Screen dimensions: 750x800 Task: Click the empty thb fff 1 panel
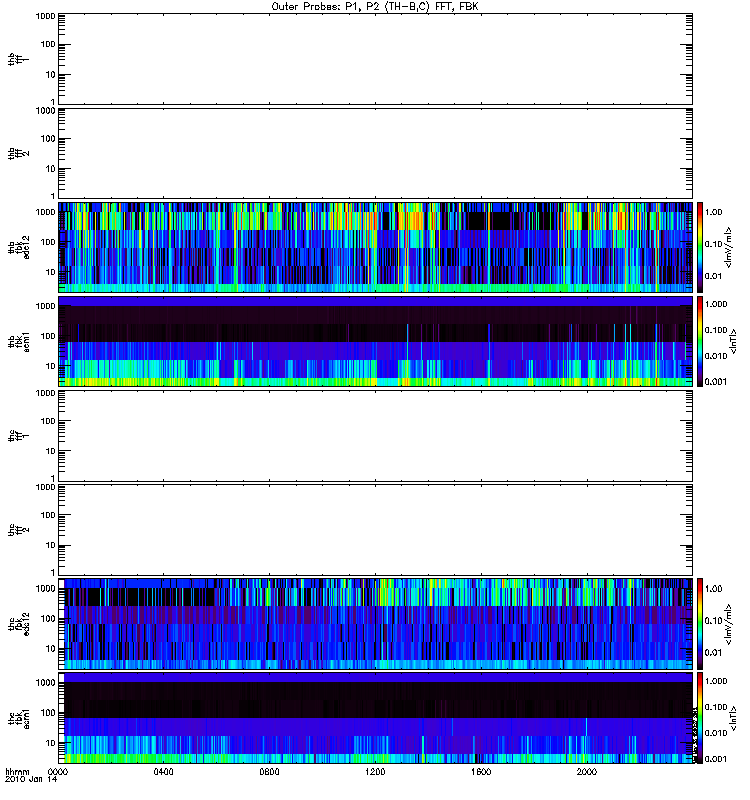click(375, 59)
